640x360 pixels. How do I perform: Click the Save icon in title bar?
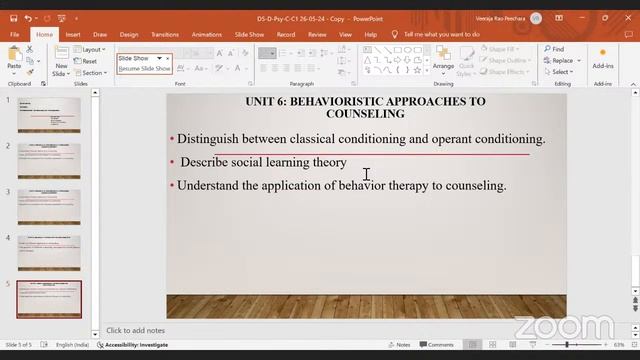tap(13, 18)
